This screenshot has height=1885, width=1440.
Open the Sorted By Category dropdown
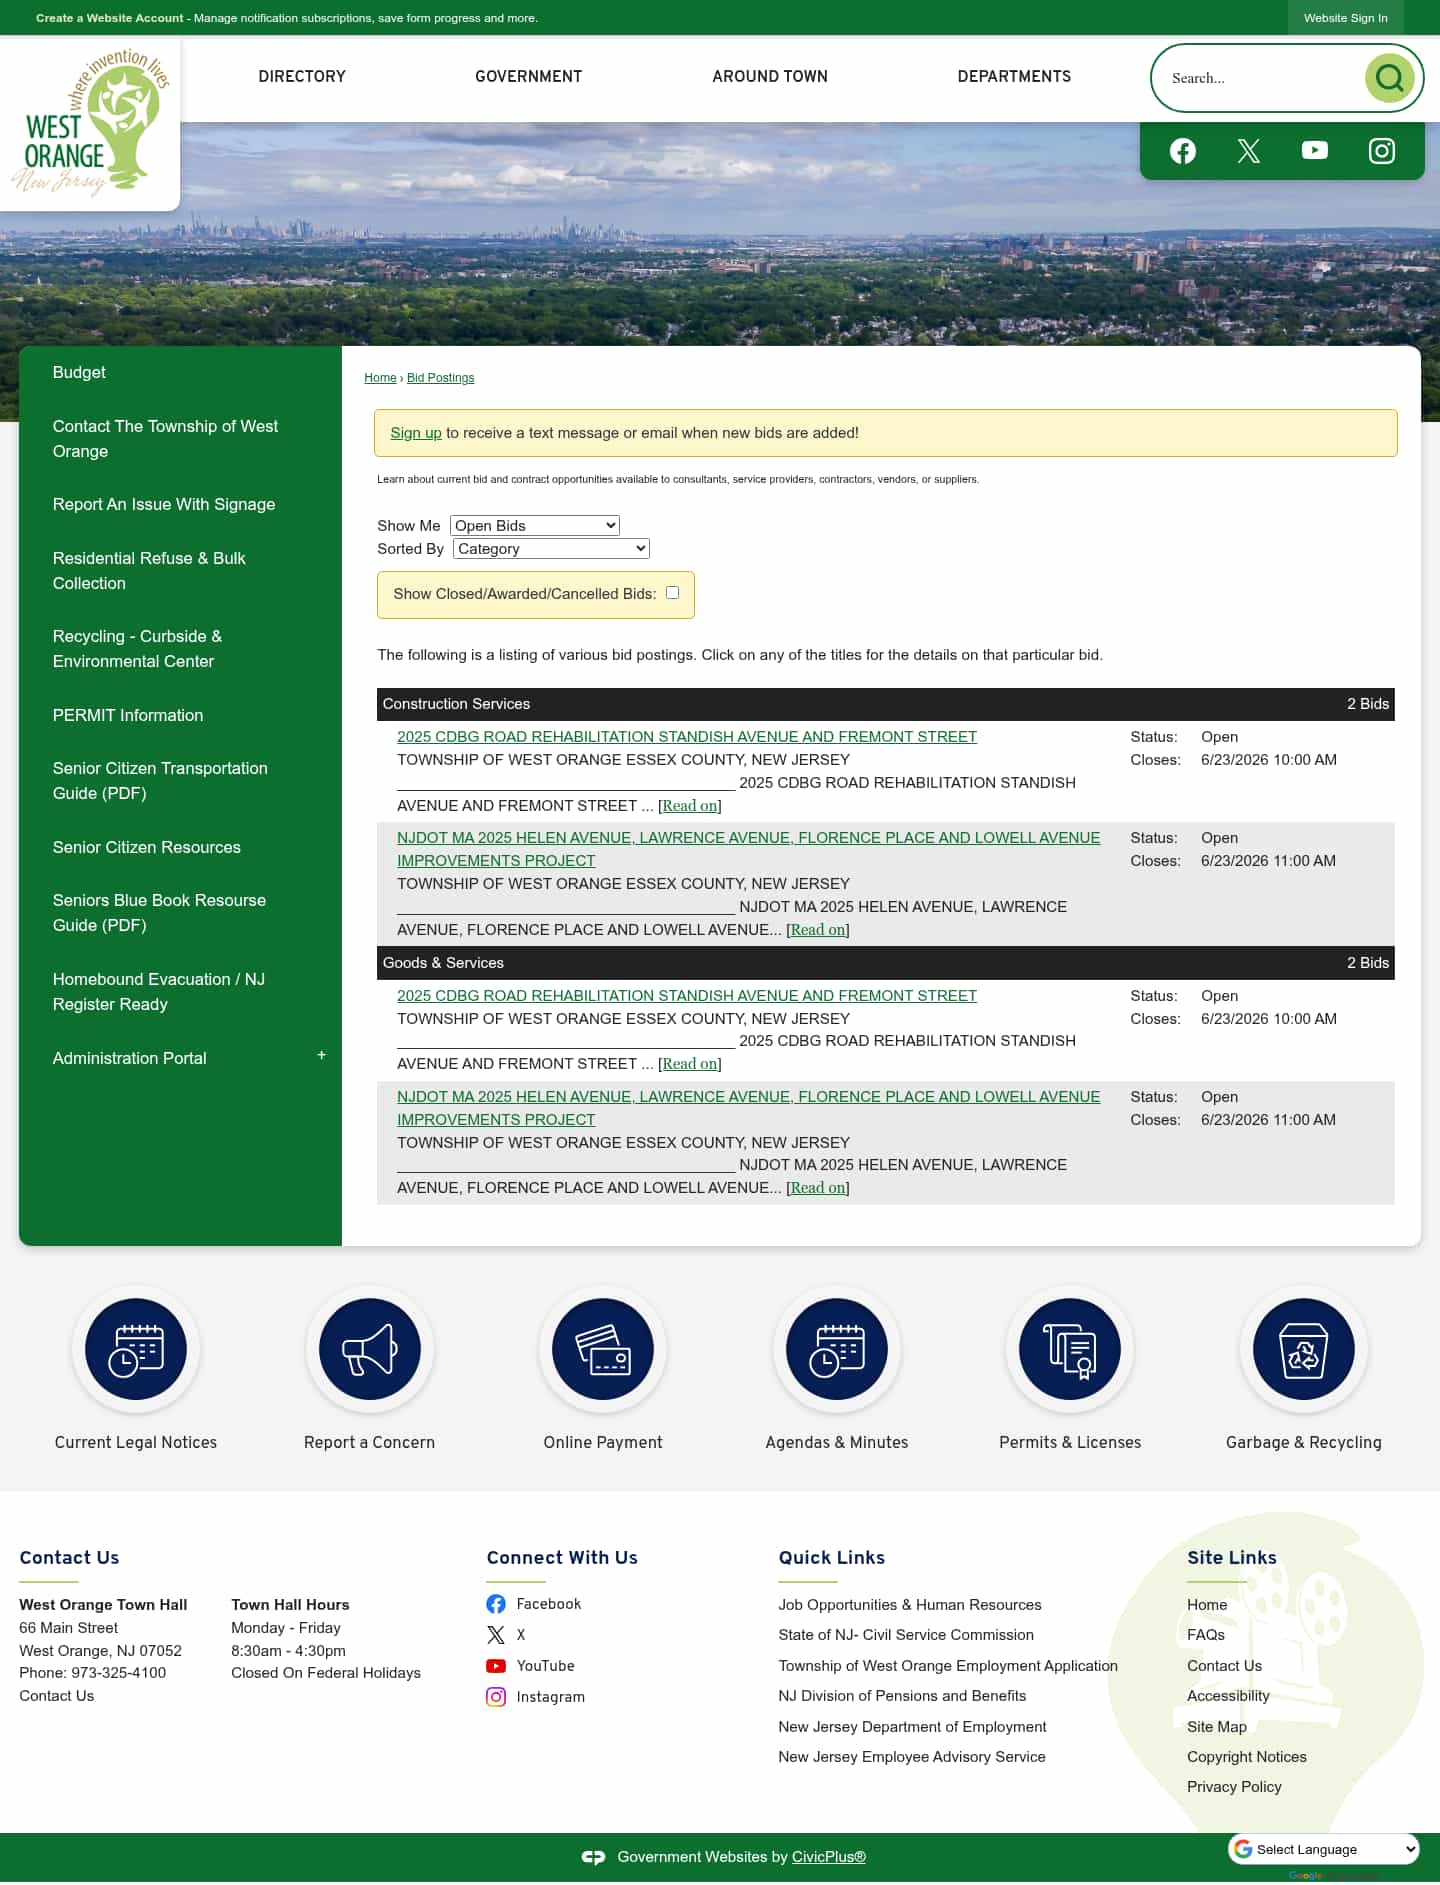[x=551, y=549]
